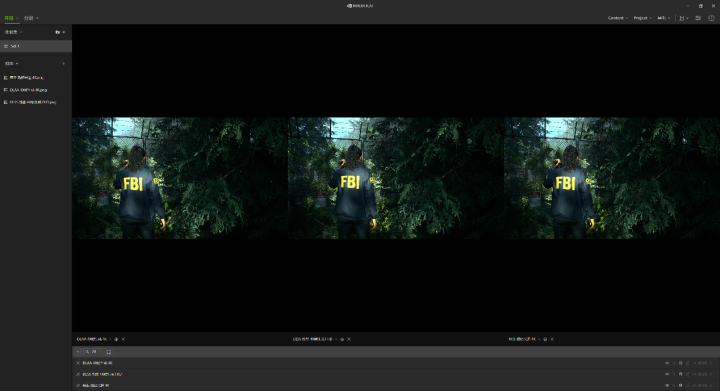The width and height of the screenshot is (720, 391).
Task: Open the layout mode icon in the top toolbar
Action: [x=682, y=18]
